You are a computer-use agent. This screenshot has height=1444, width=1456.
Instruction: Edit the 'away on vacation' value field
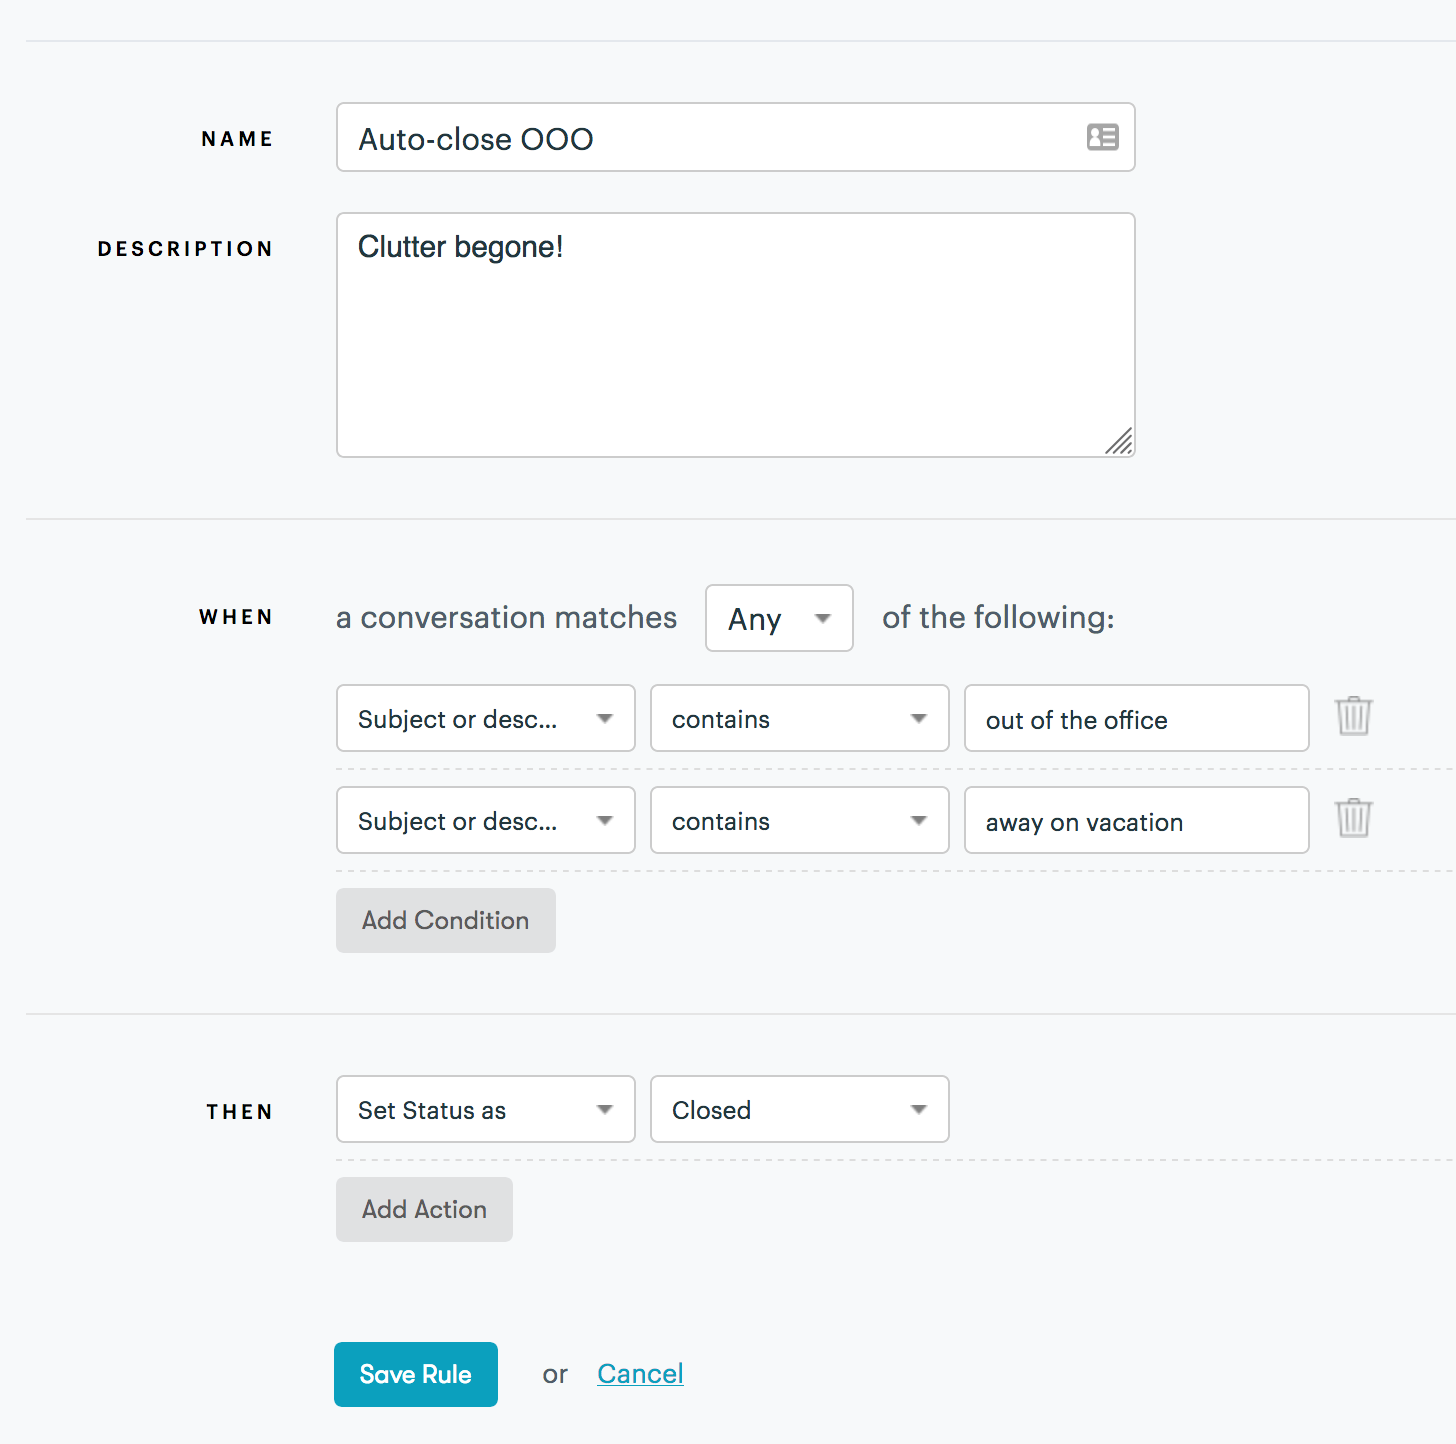click(1137, 820)
